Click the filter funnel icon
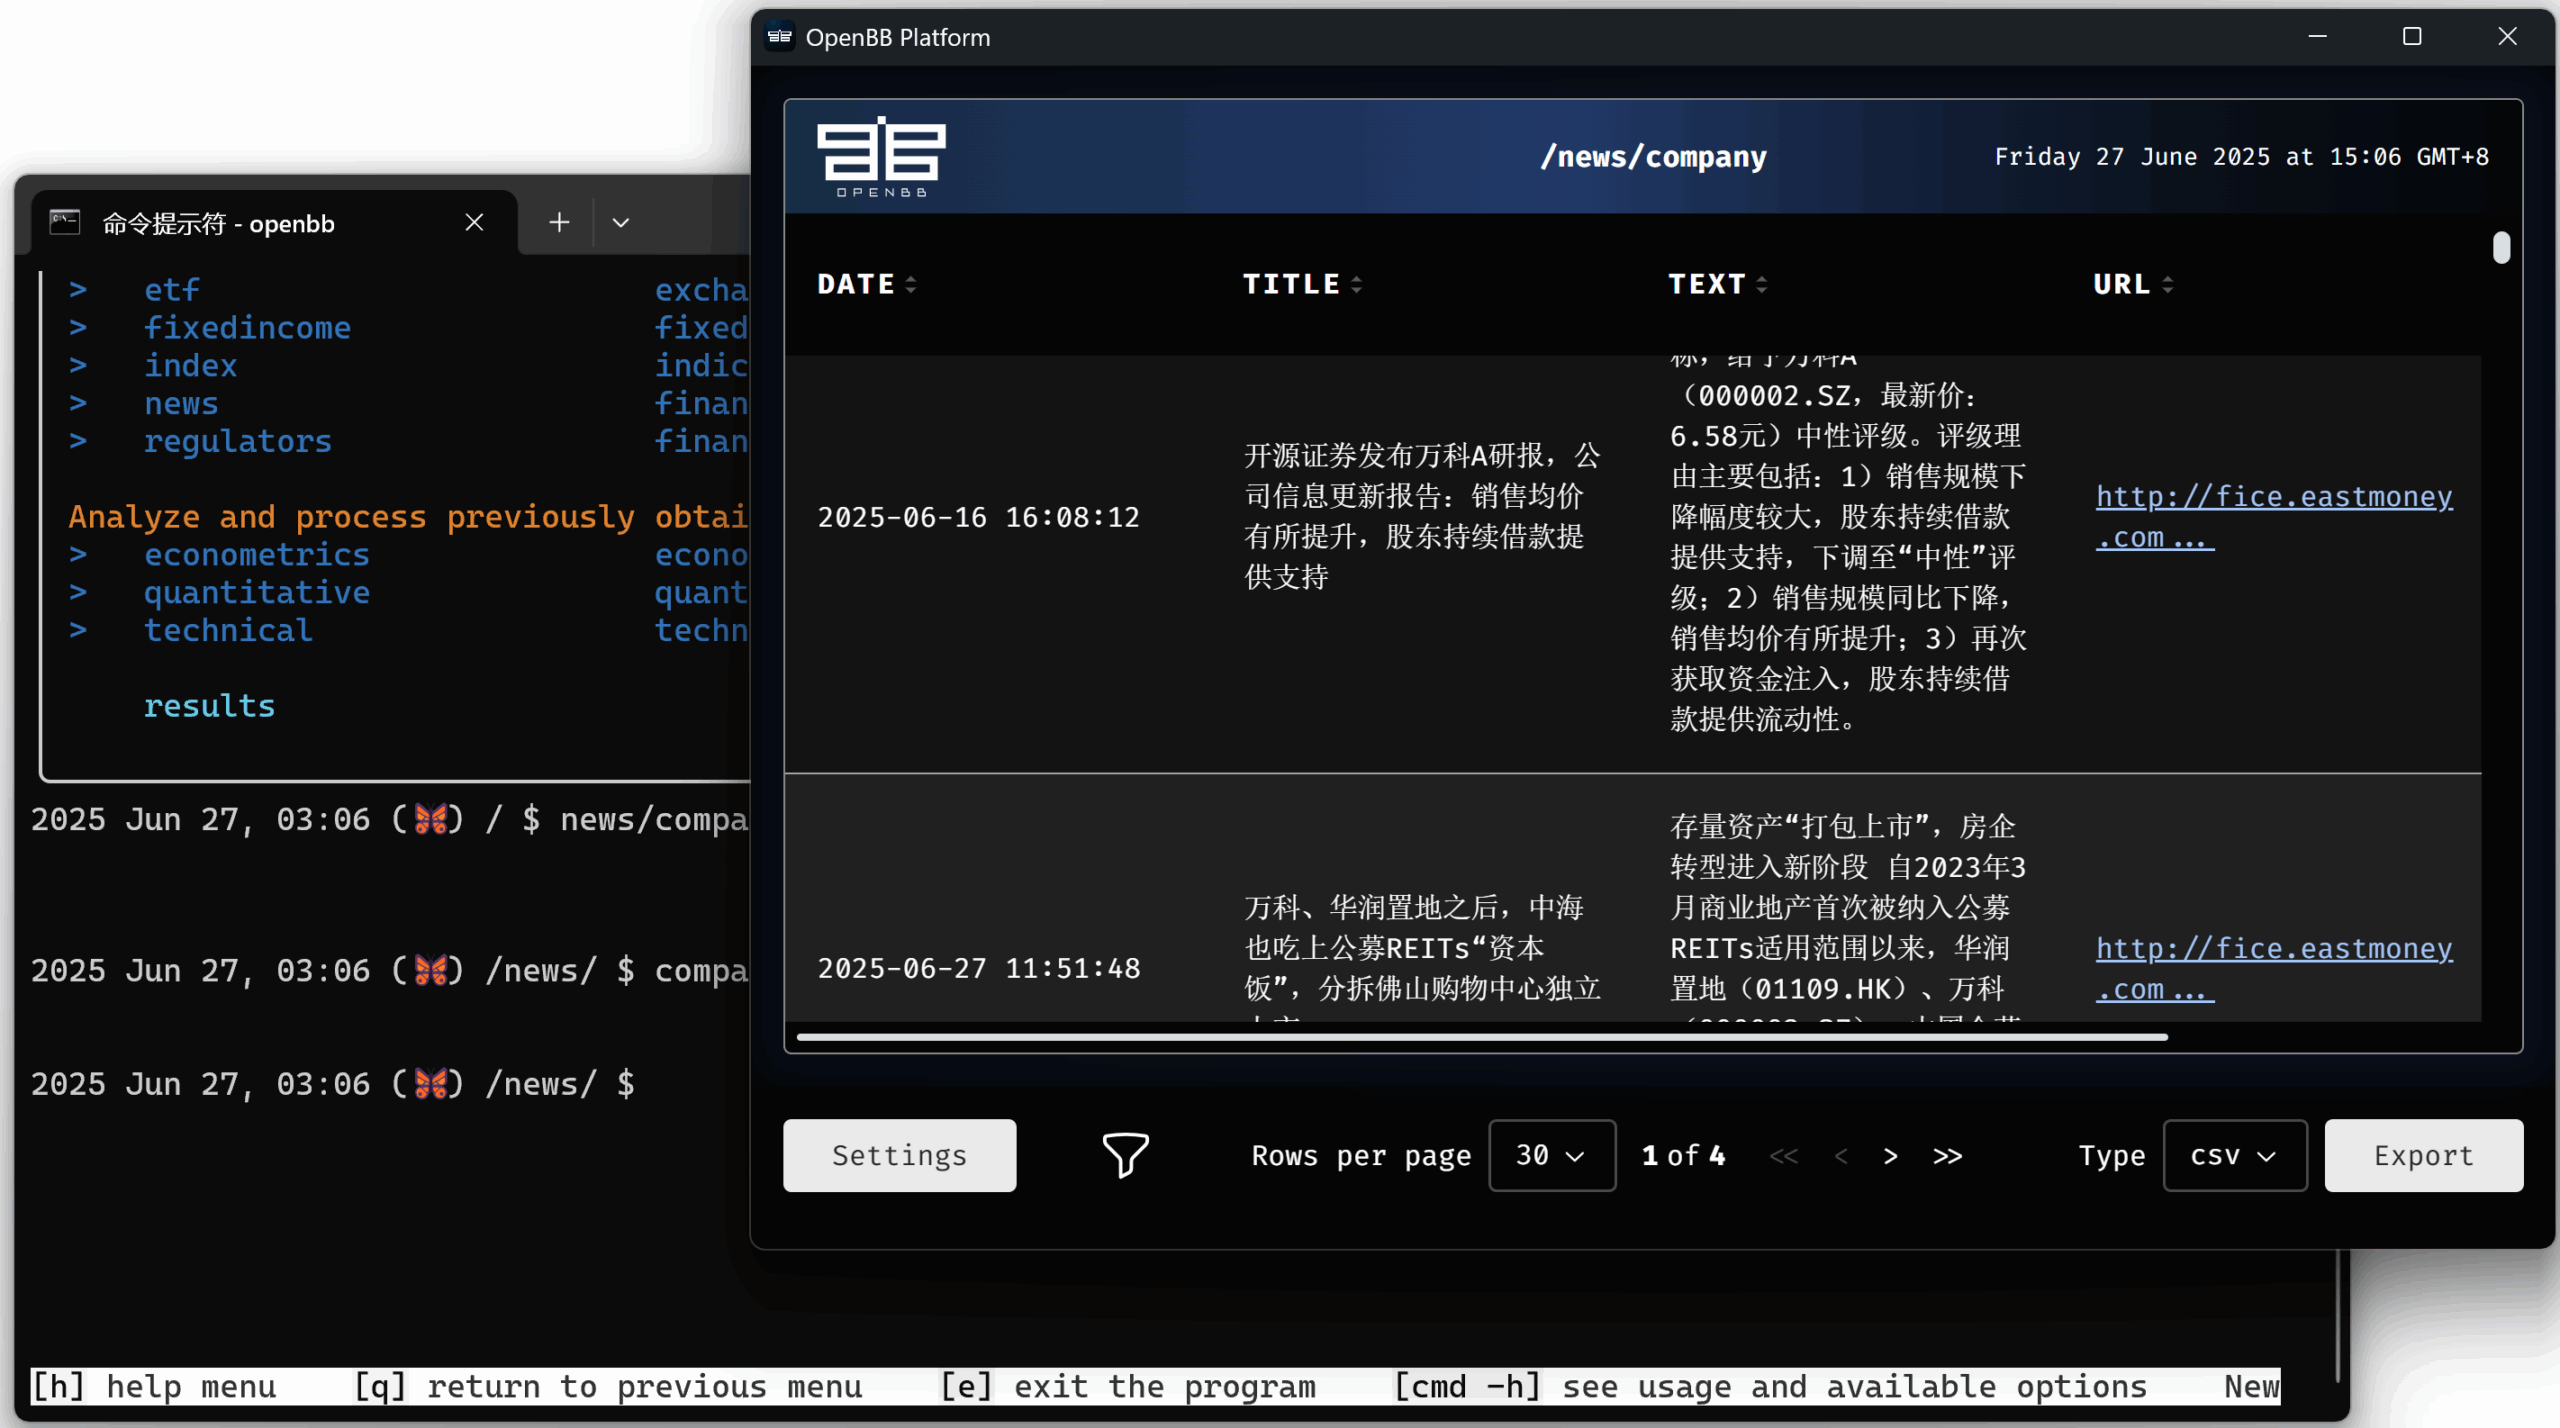 pyautogui.click(x=1125, y=1155)
